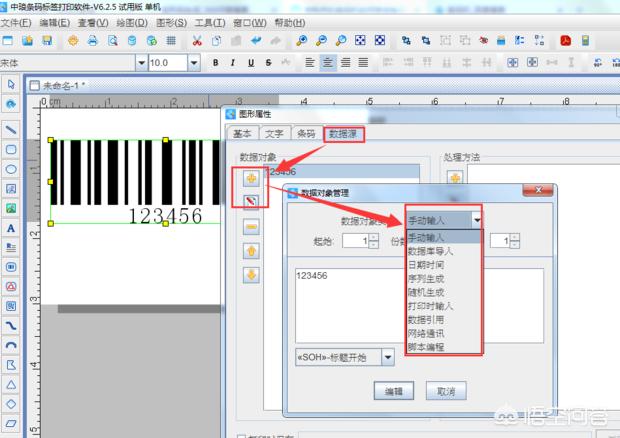Click the pencil edit data object button
The width and height of the screenshot is (620, 438).
(251, 202)
